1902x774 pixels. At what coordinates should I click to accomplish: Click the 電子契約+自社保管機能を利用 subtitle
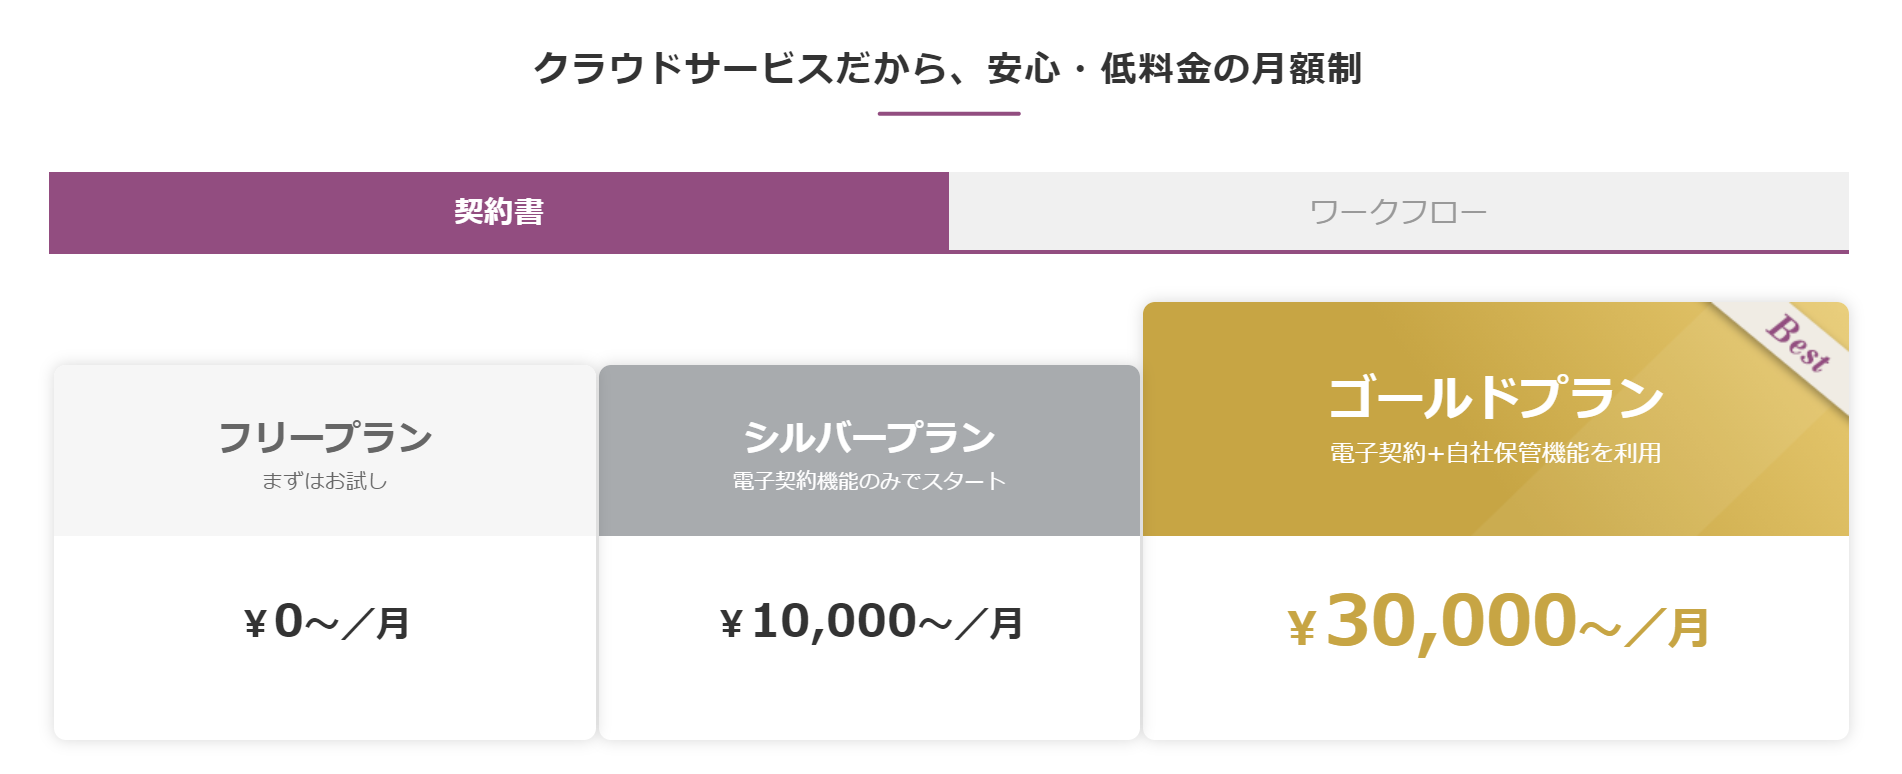click(x=1495, y=453)
